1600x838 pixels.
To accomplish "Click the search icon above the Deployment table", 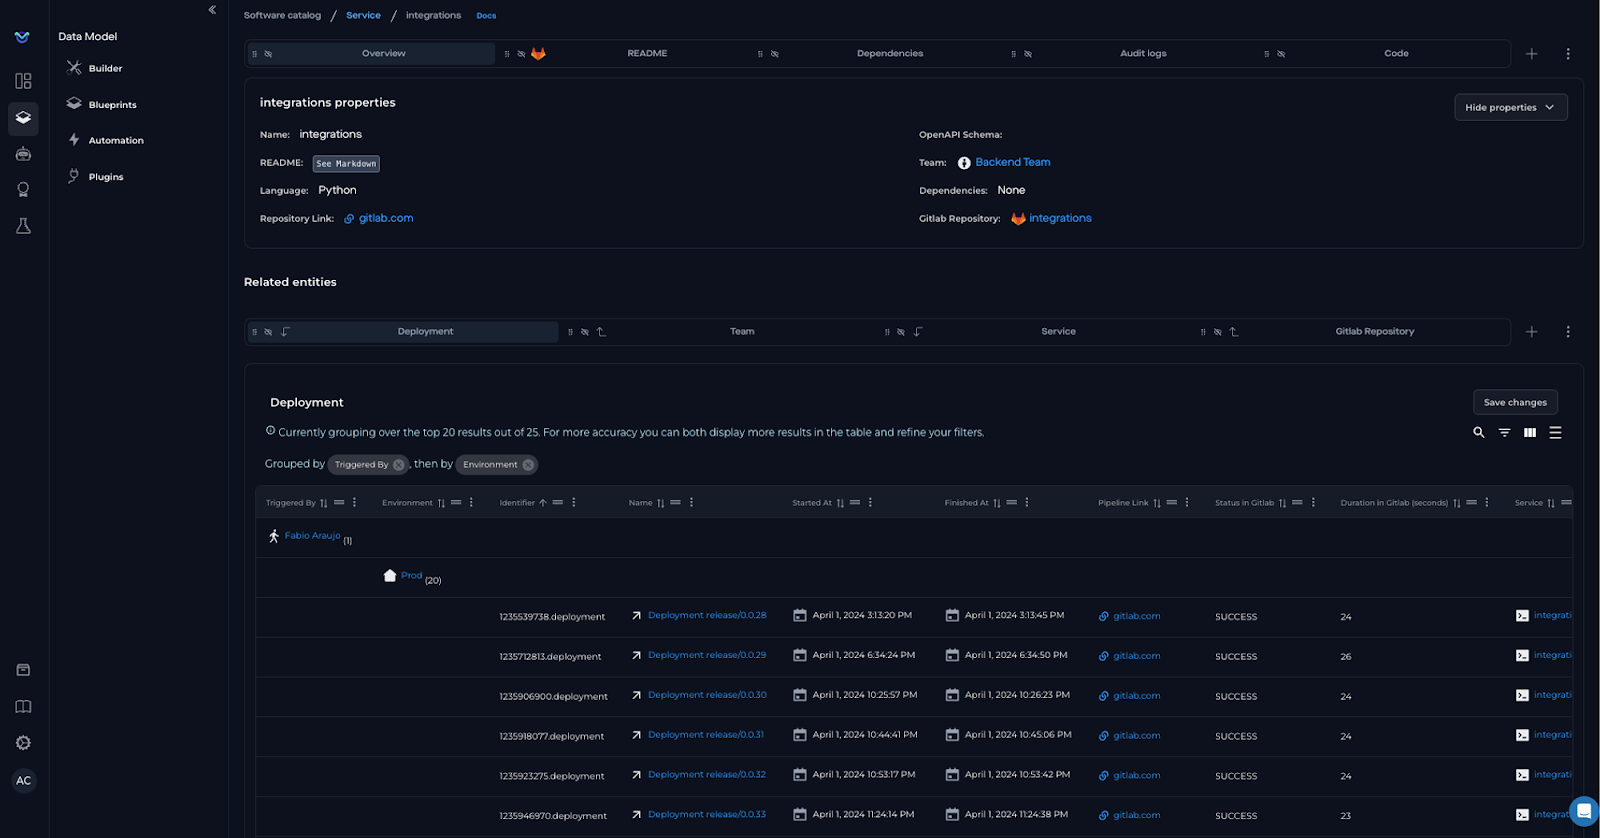I will (1478, 433).
